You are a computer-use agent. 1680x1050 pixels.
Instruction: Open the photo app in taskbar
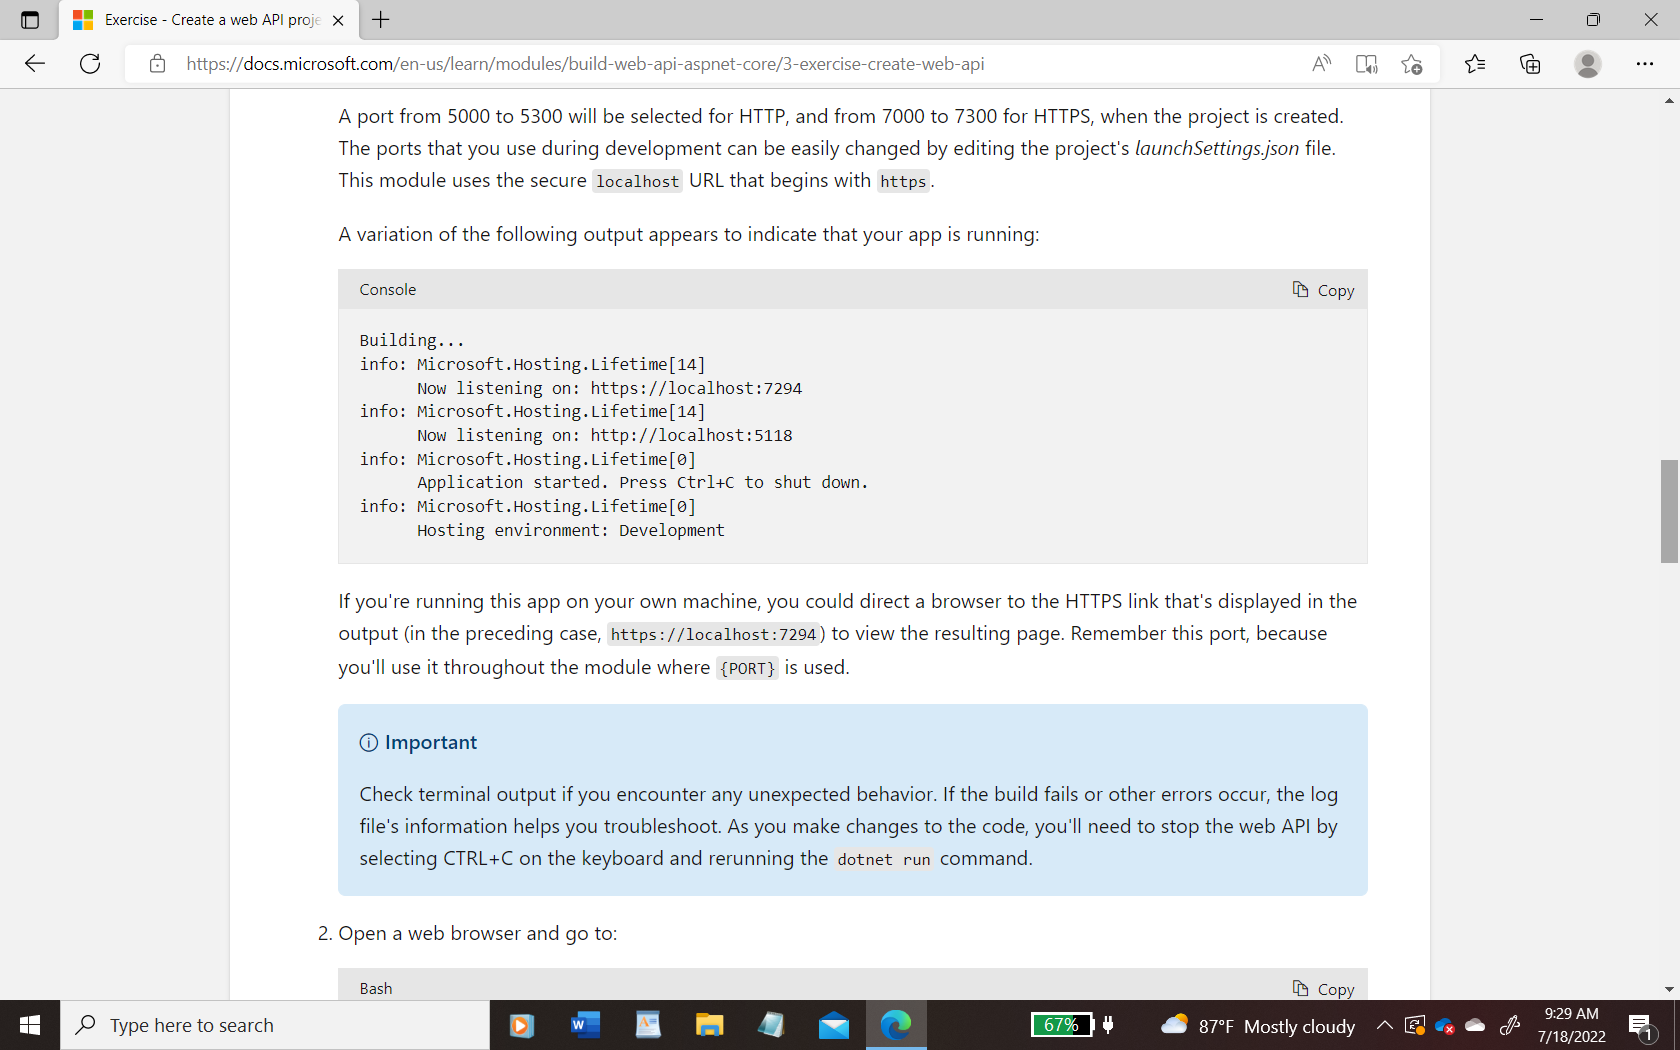click(x=648, y=1025)
